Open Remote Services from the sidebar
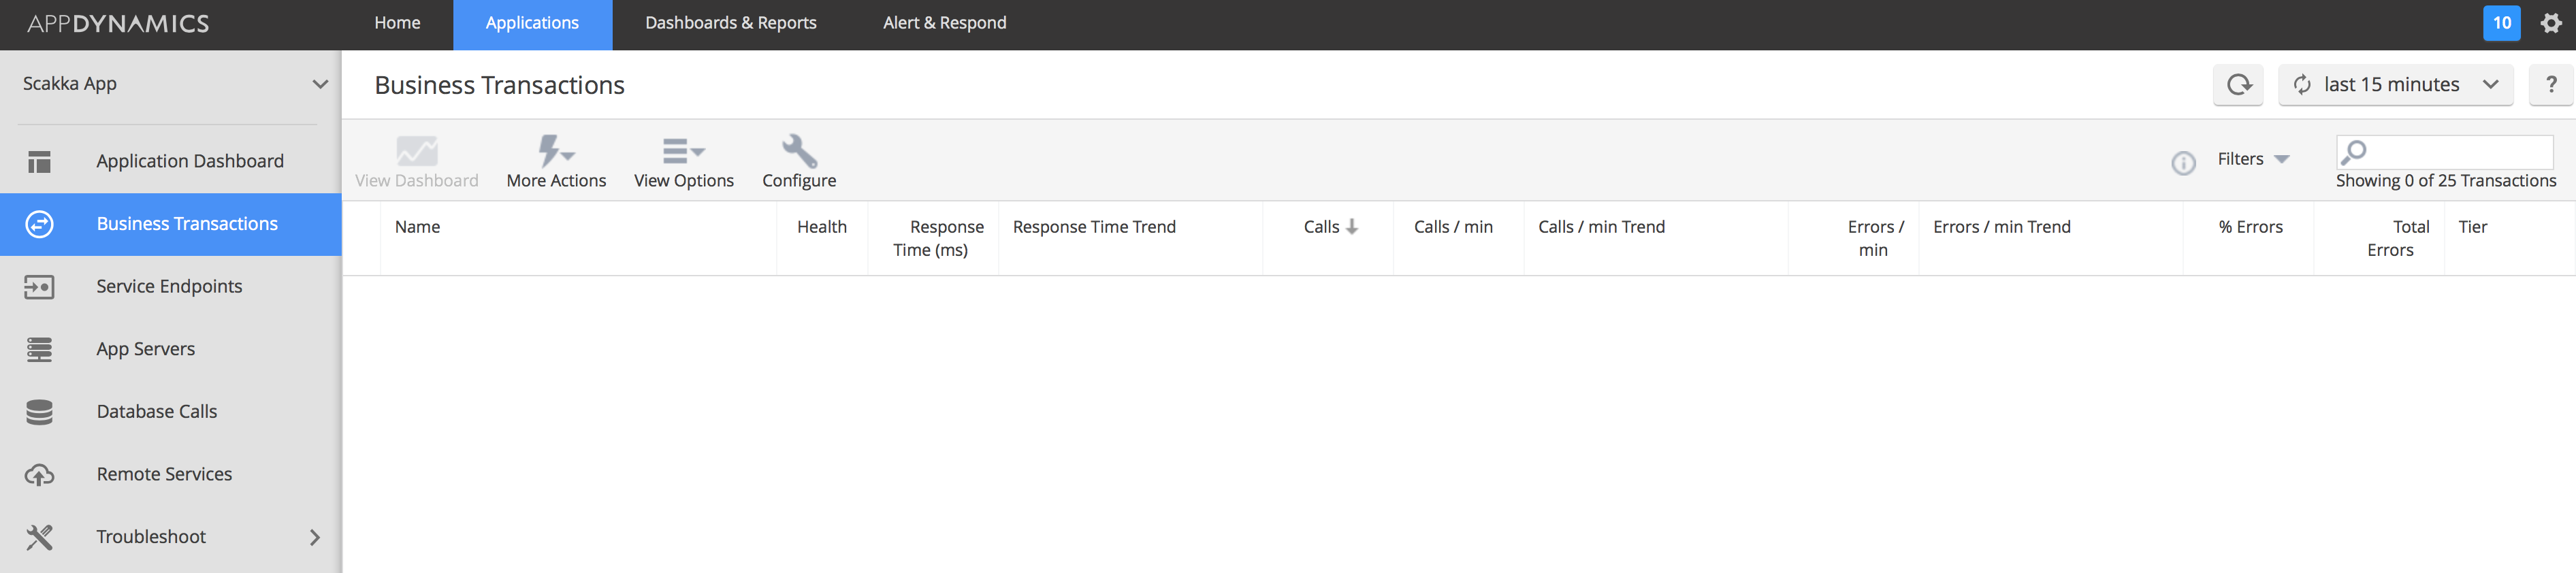 coord(164,474)
